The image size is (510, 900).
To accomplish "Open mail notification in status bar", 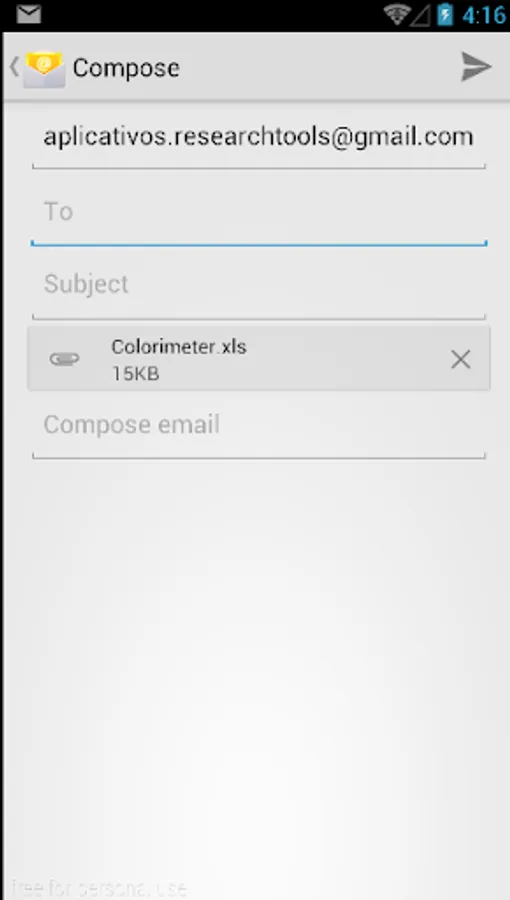I will click(x=29, y=14).
